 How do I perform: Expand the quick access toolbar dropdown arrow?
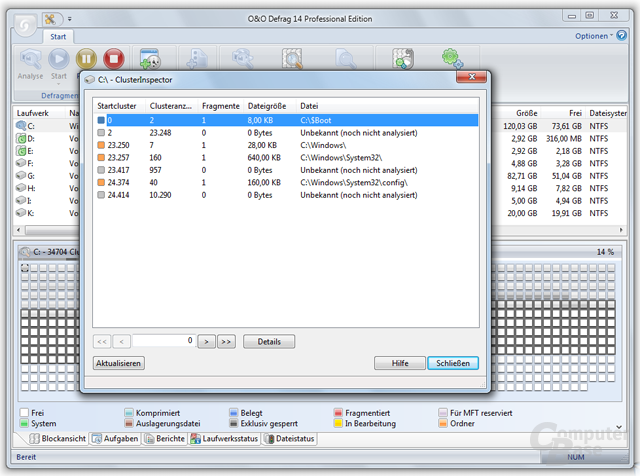pyautogui.click(x=69, y=19)
